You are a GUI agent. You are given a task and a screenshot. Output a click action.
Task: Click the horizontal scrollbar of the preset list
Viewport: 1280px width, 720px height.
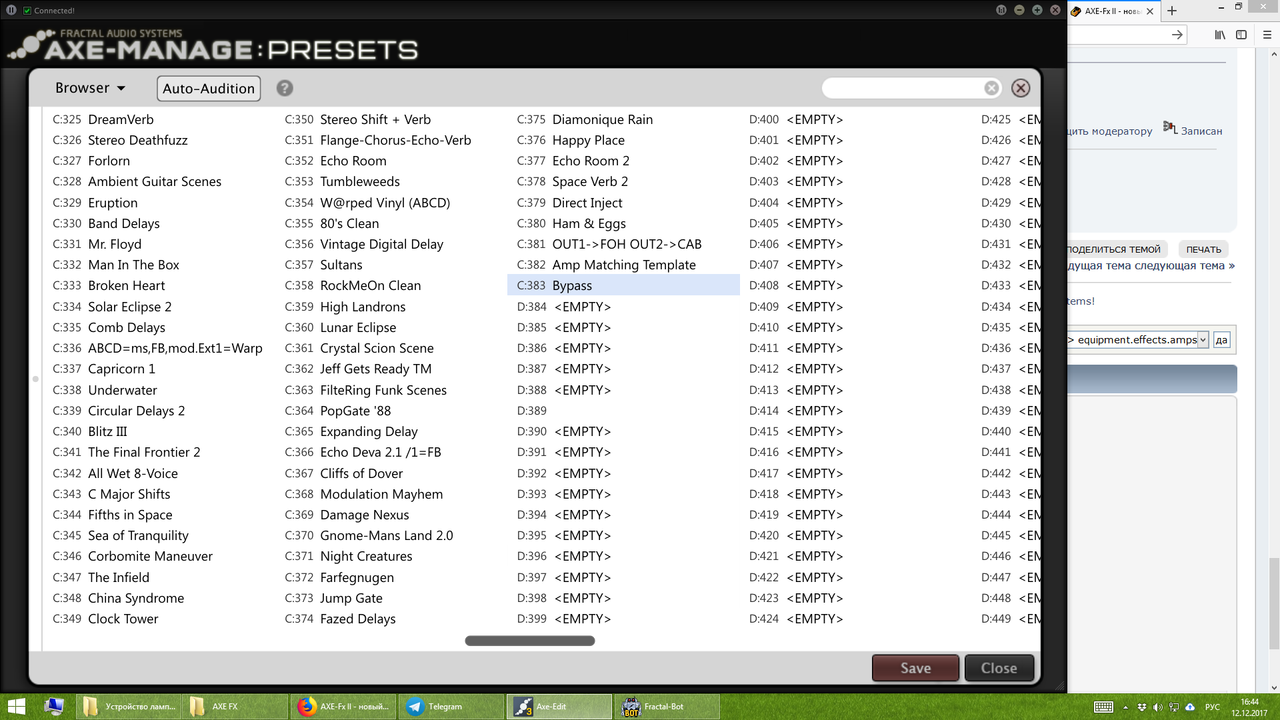coord(530,641)
